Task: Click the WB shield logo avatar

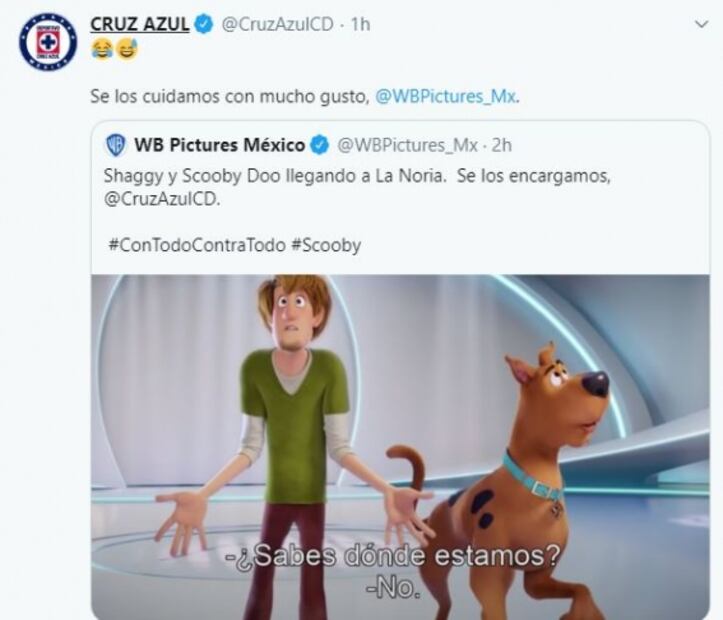Action: 116,145
